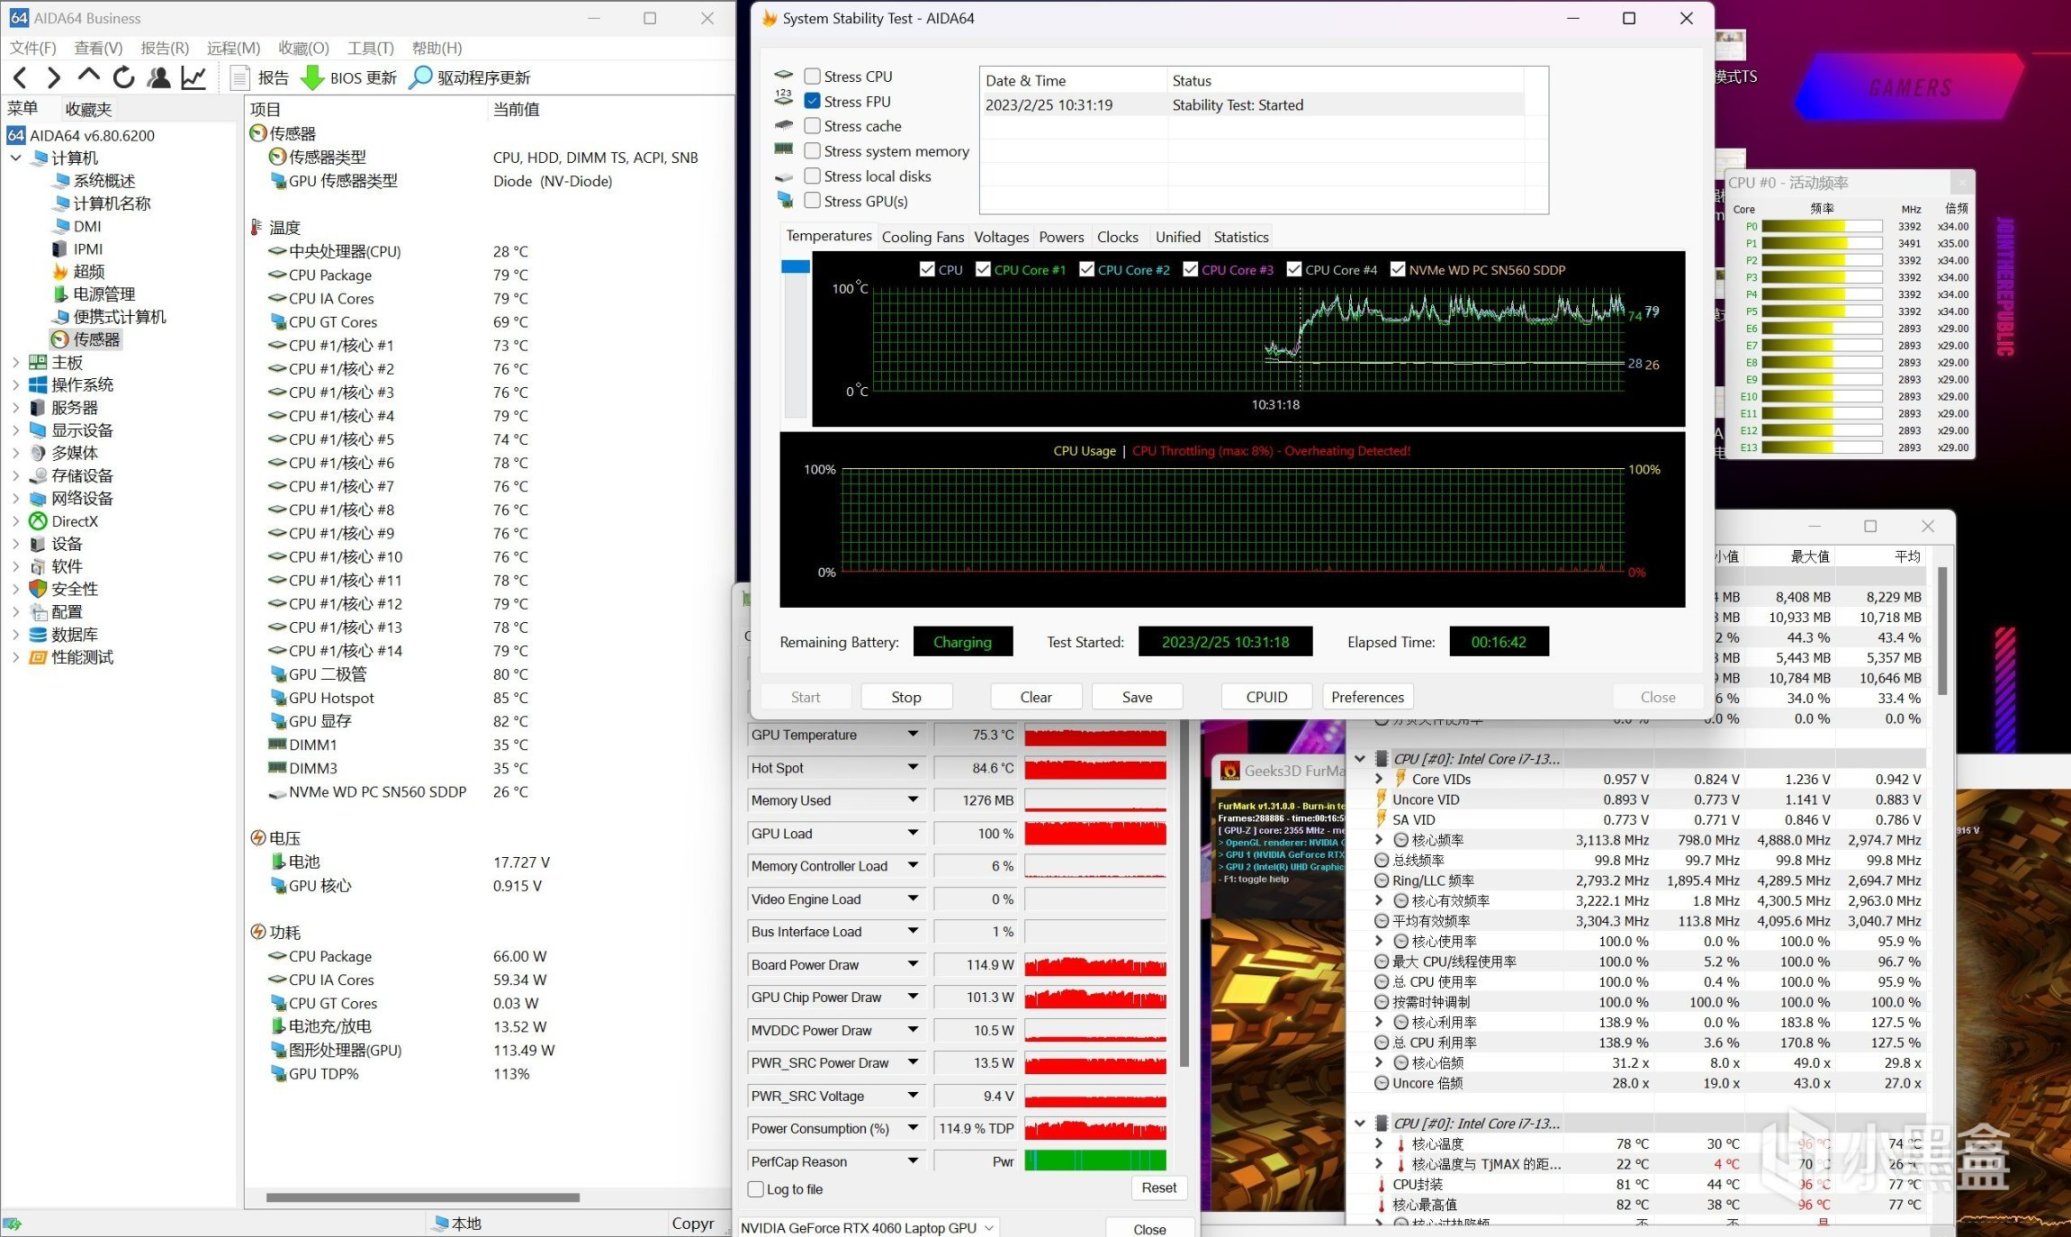Click the user favorites toolbar icon

click(x=158, y=77)
